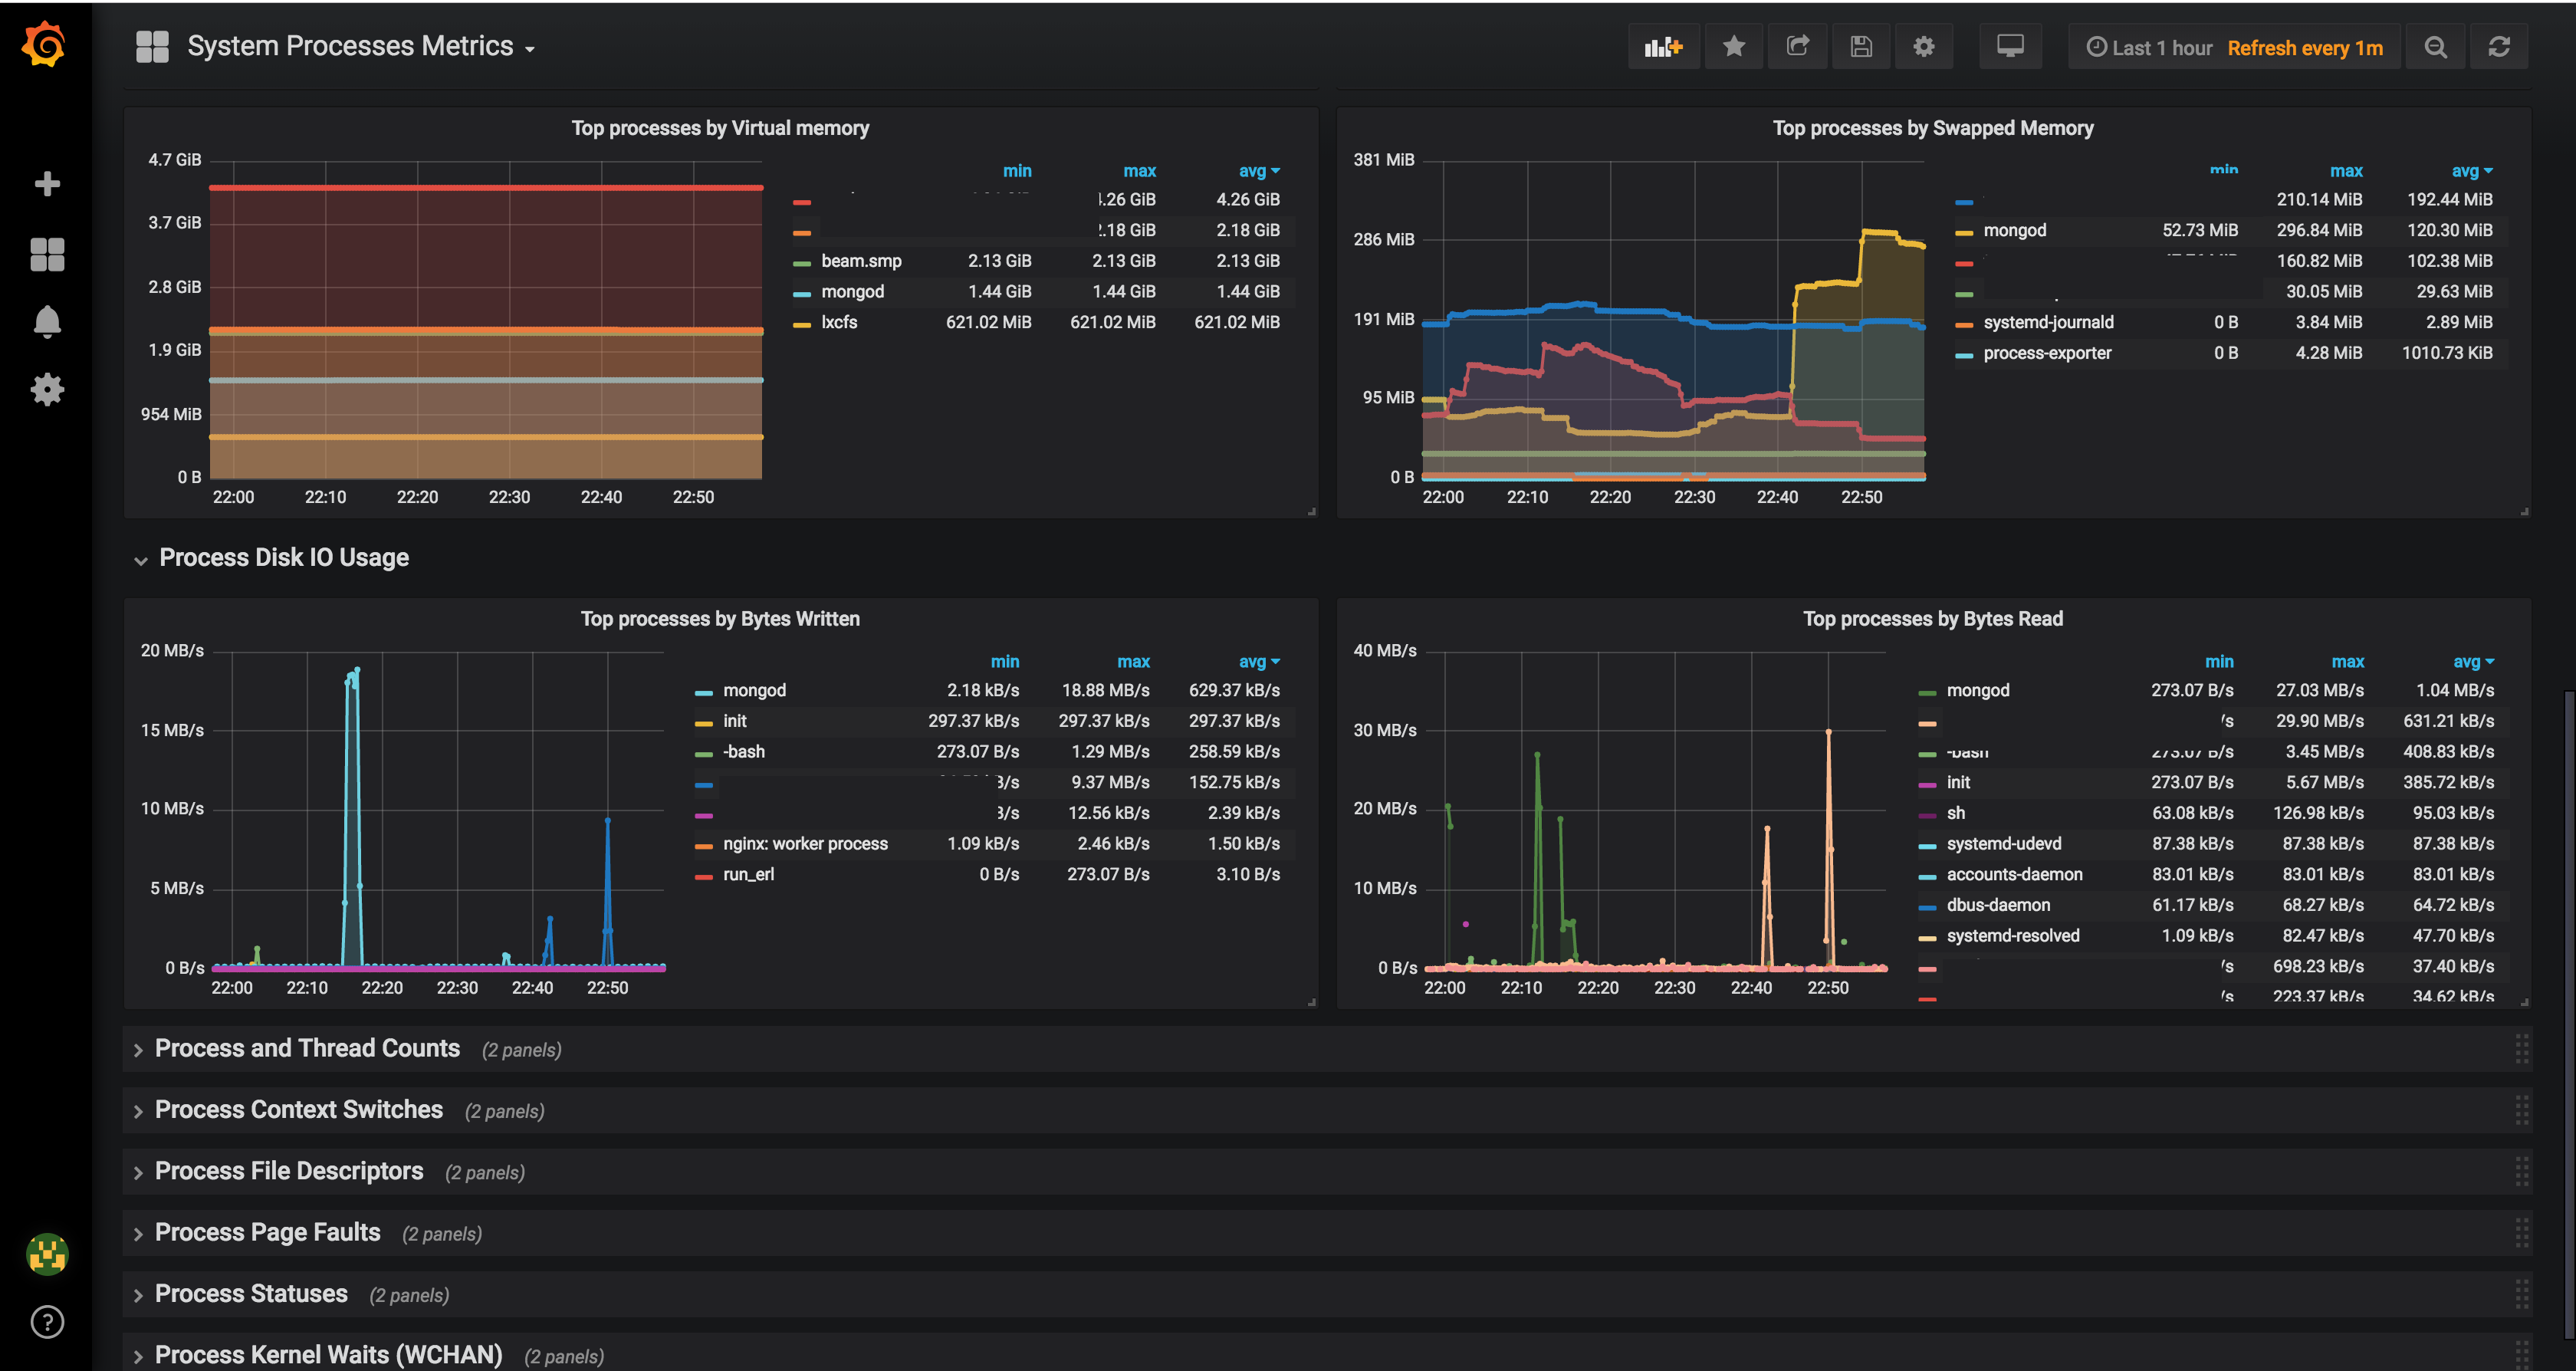Hide the mongod series in Bytes Written legend
Image resolution: width=2576 pixels, height=1371 pixels.
tap(755, 690)
